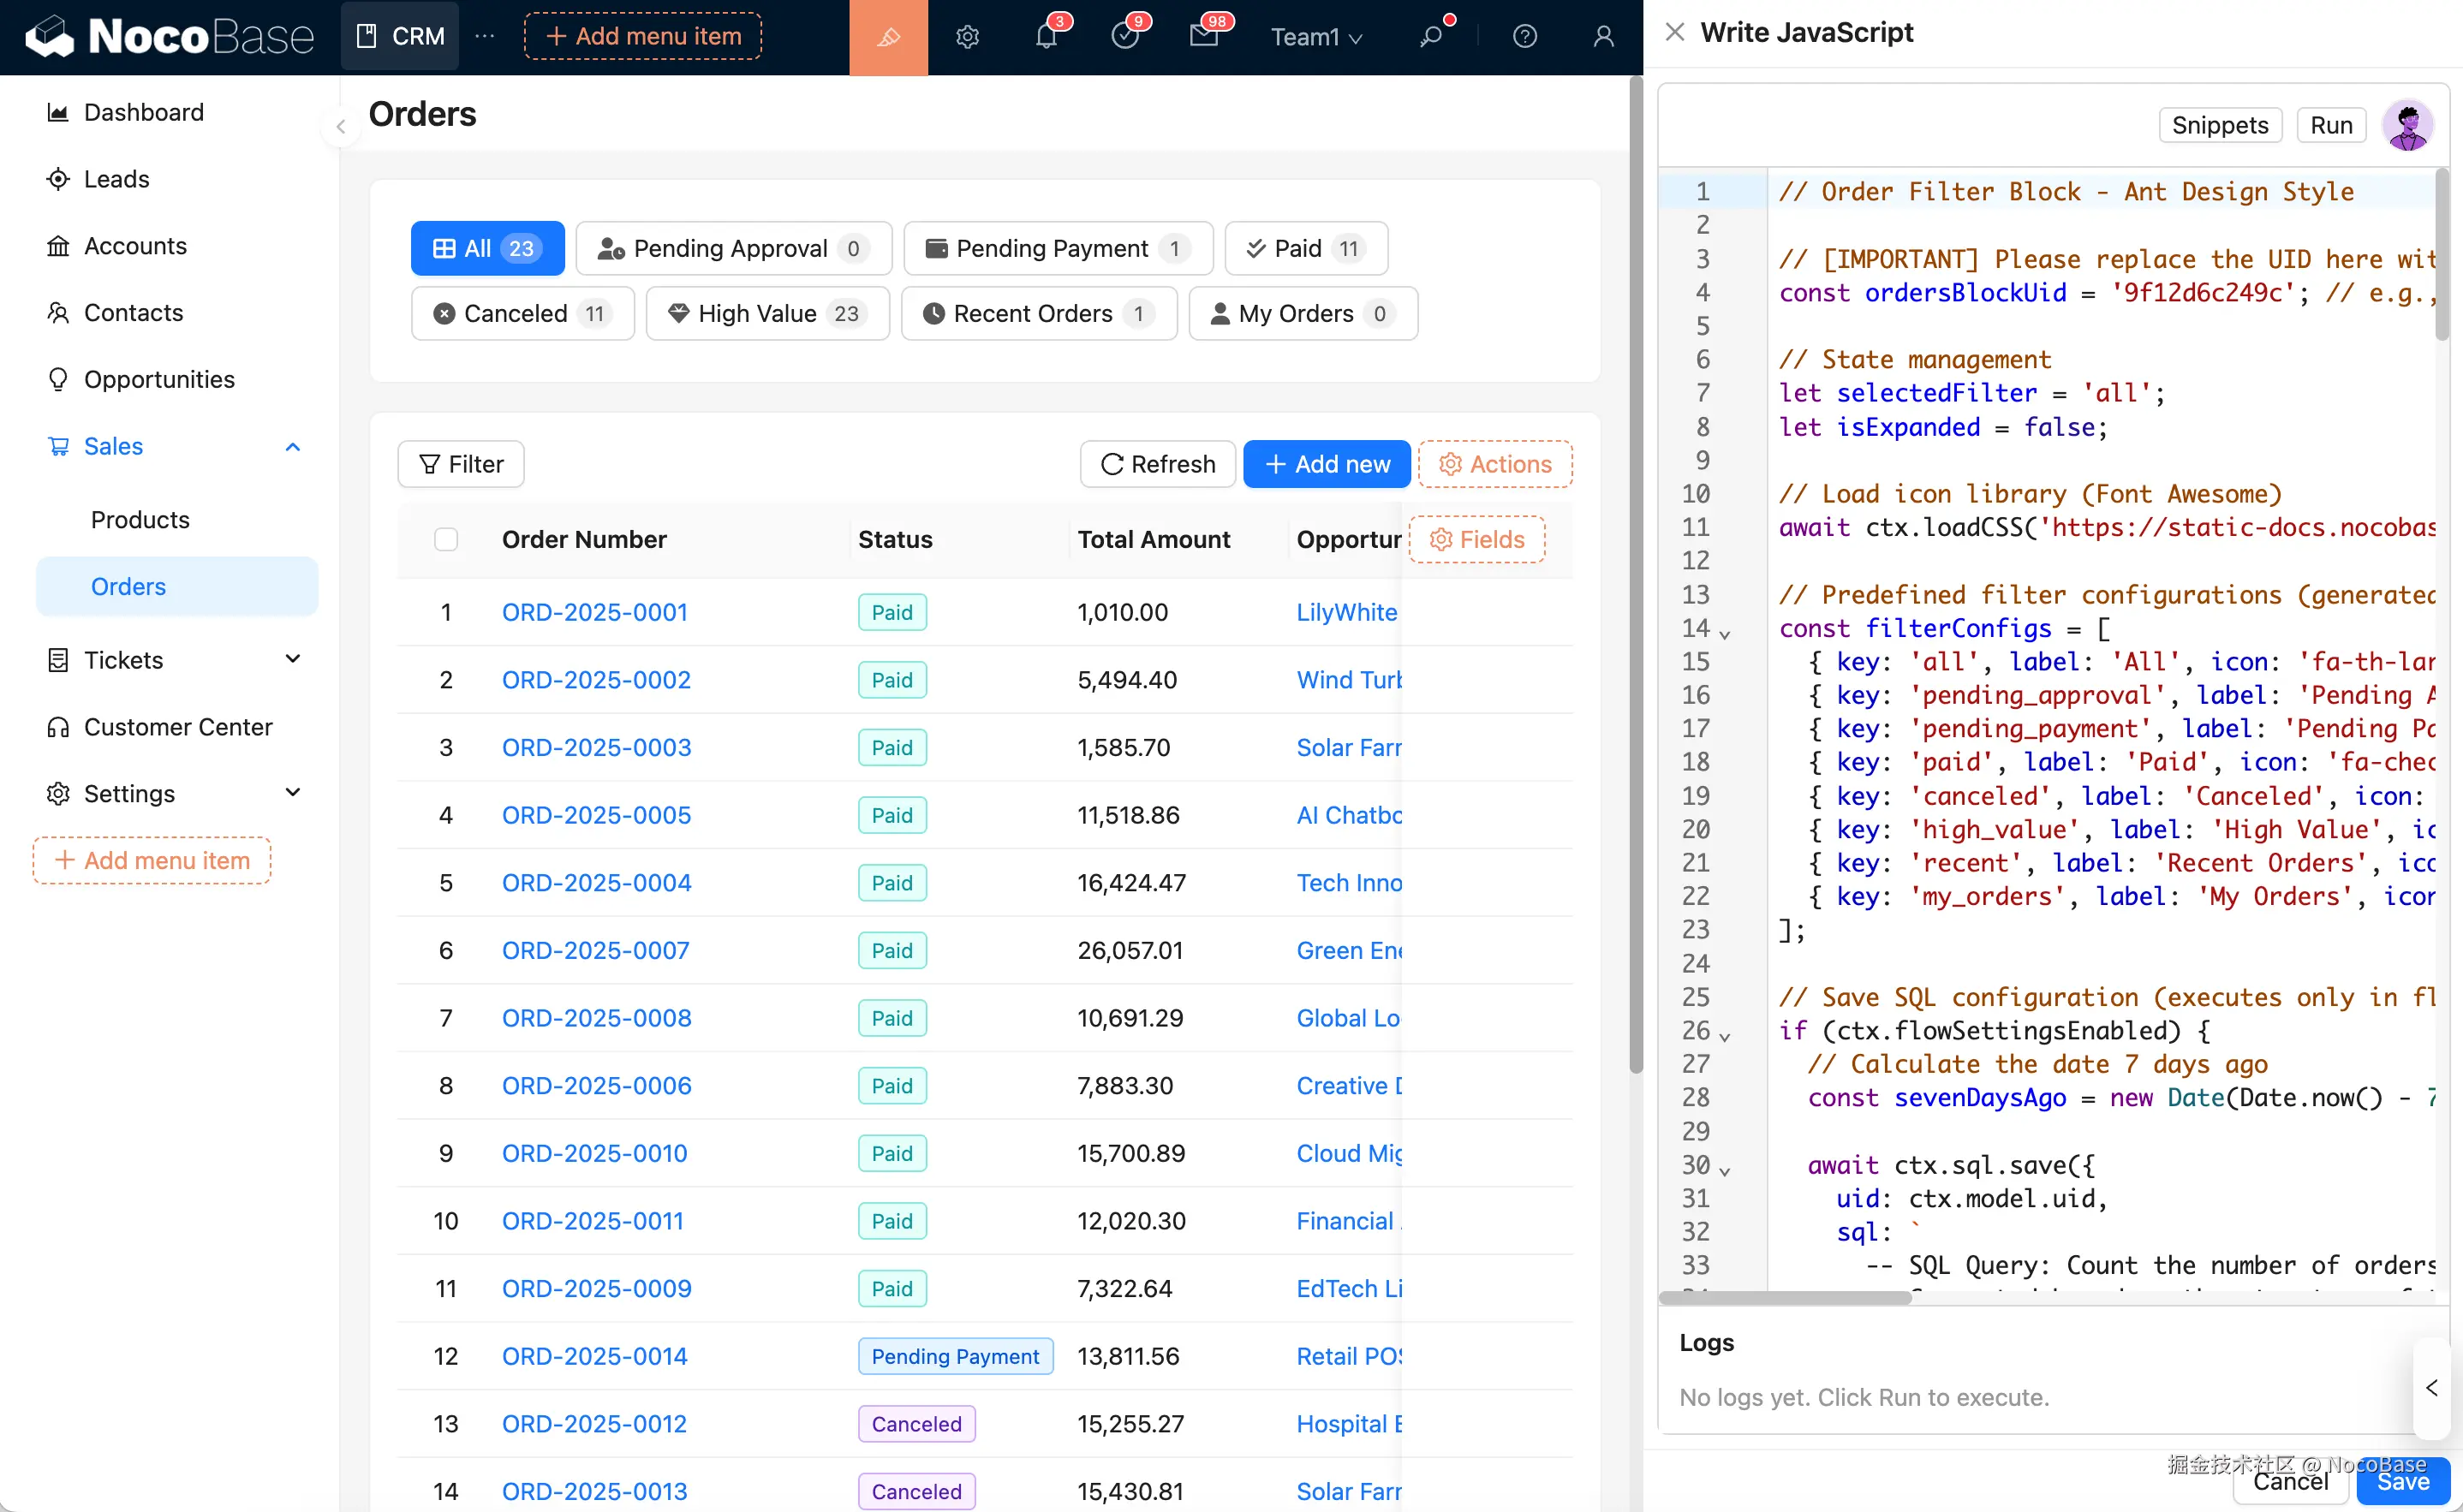Image resolution: width=2463 pixels, height=1512 pixels.
Task: Click the tasks check icon with 9 badge
Action: (x=1125, y=37)
